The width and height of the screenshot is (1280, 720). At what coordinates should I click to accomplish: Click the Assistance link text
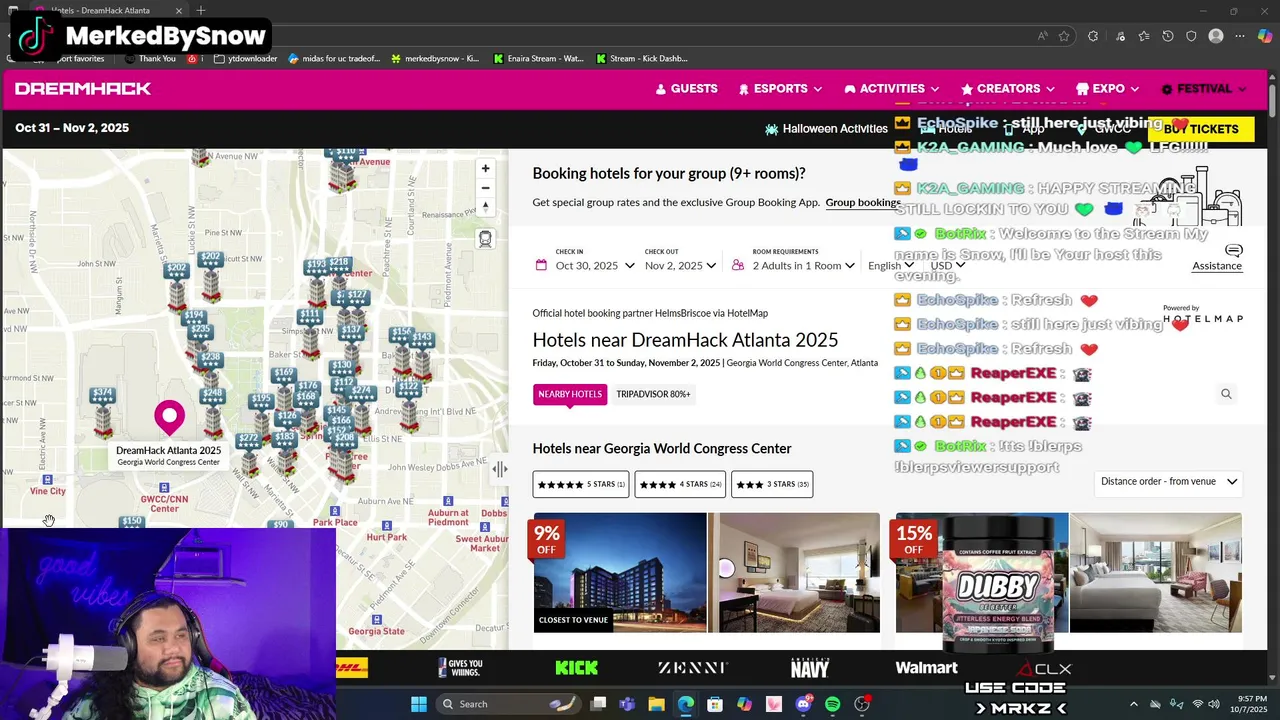click(1217, 266)
